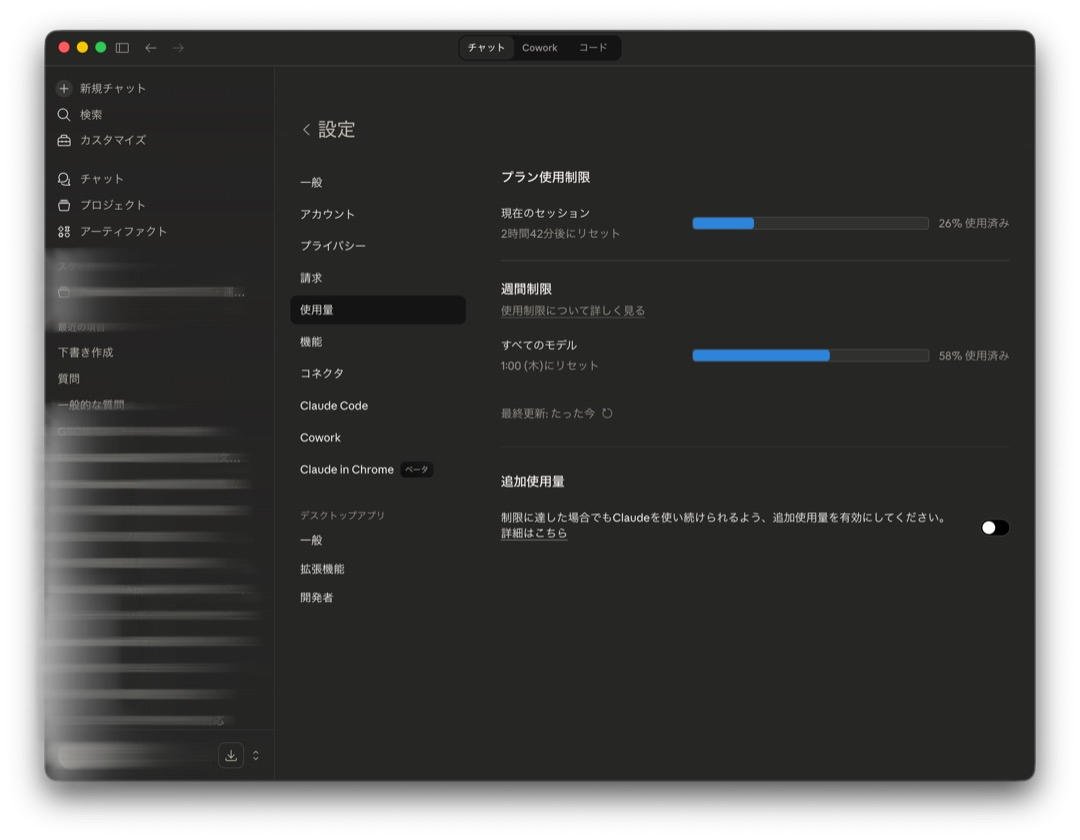The image size is (1080, 840).
Task: Open the 下書き作成 recent chat
Action: pyautogui.click(x=86, y=353)
